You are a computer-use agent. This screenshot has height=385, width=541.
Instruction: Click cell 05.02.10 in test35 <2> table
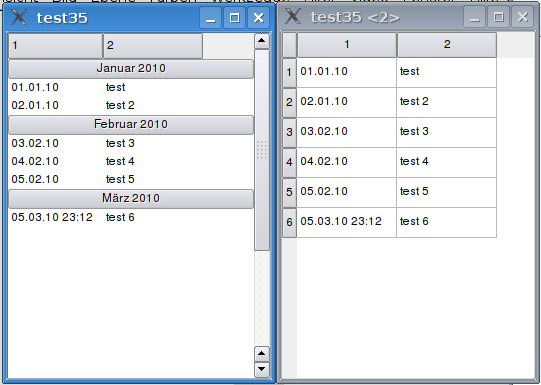[347, 192]
